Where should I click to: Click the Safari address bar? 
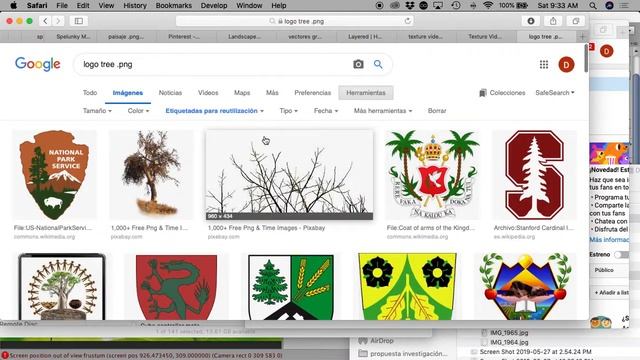click(x=295, y=21)
